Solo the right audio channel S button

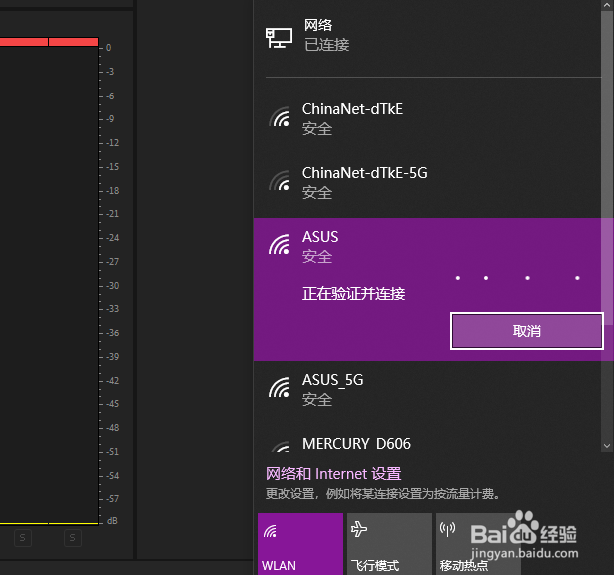pyautogui.click(x=73, y=538)
